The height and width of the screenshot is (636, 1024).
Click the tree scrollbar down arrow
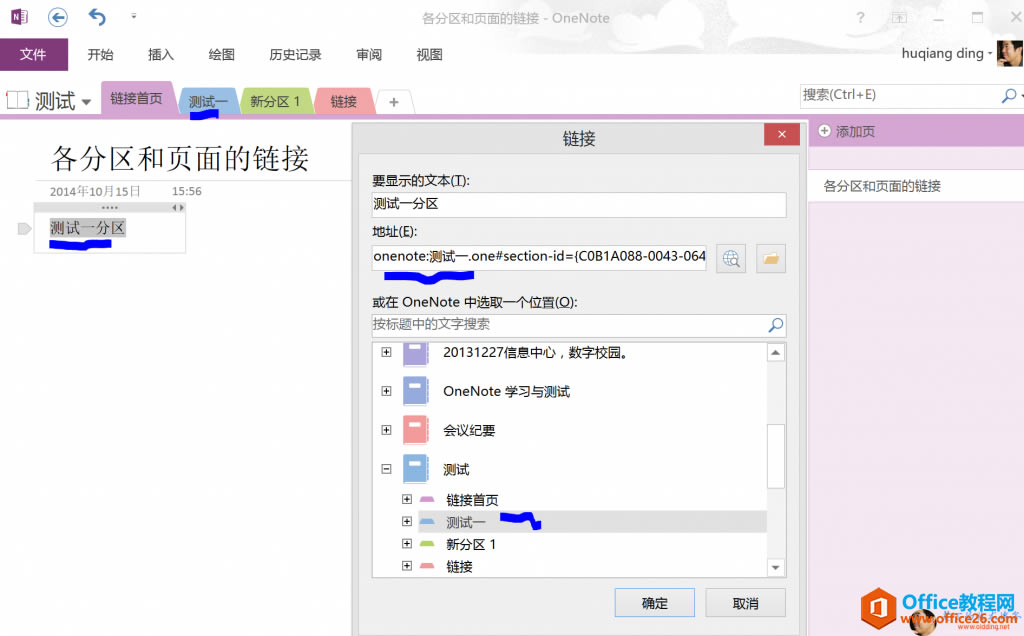pos(775,567)
